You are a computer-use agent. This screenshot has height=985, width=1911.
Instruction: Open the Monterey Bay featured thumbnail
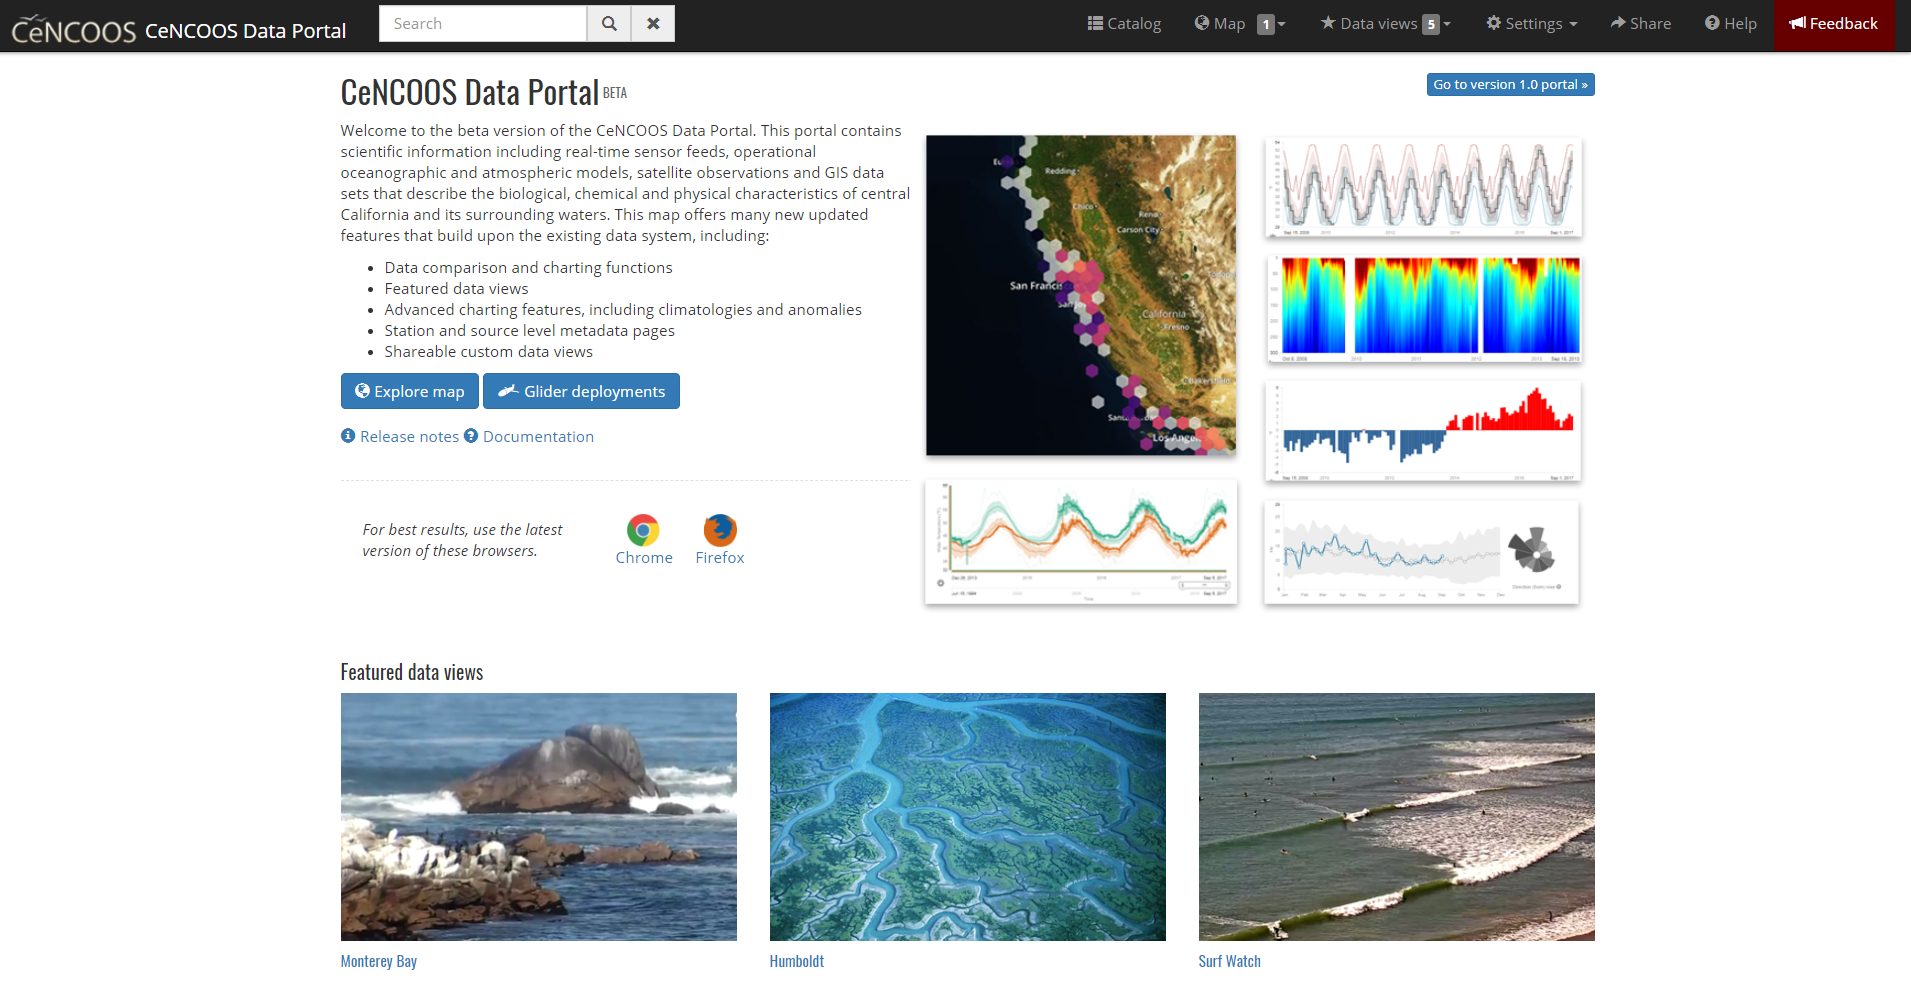click(x=538, y=816)
